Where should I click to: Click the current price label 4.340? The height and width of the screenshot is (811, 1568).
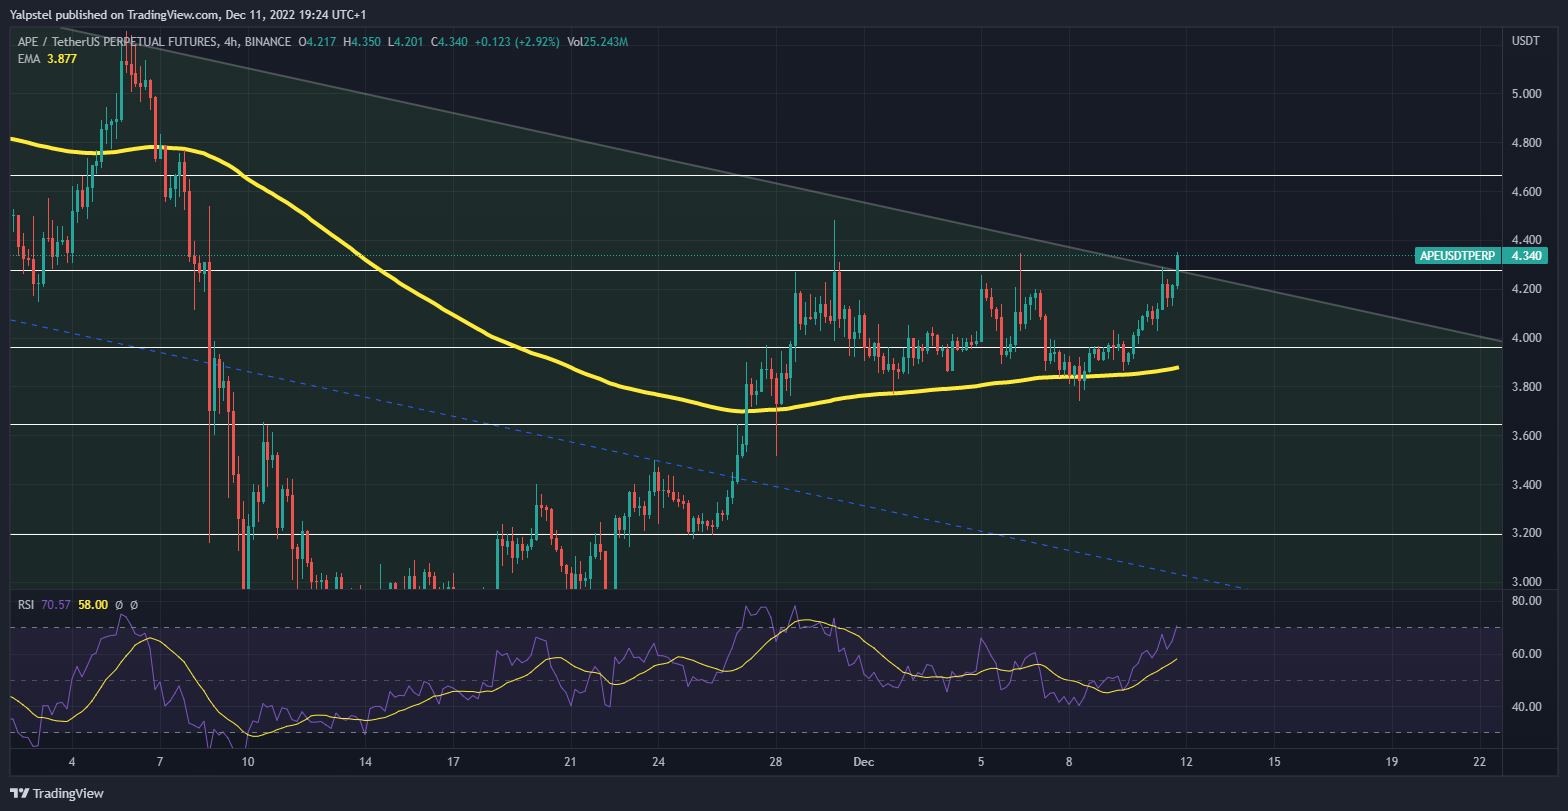point(1526,256)
